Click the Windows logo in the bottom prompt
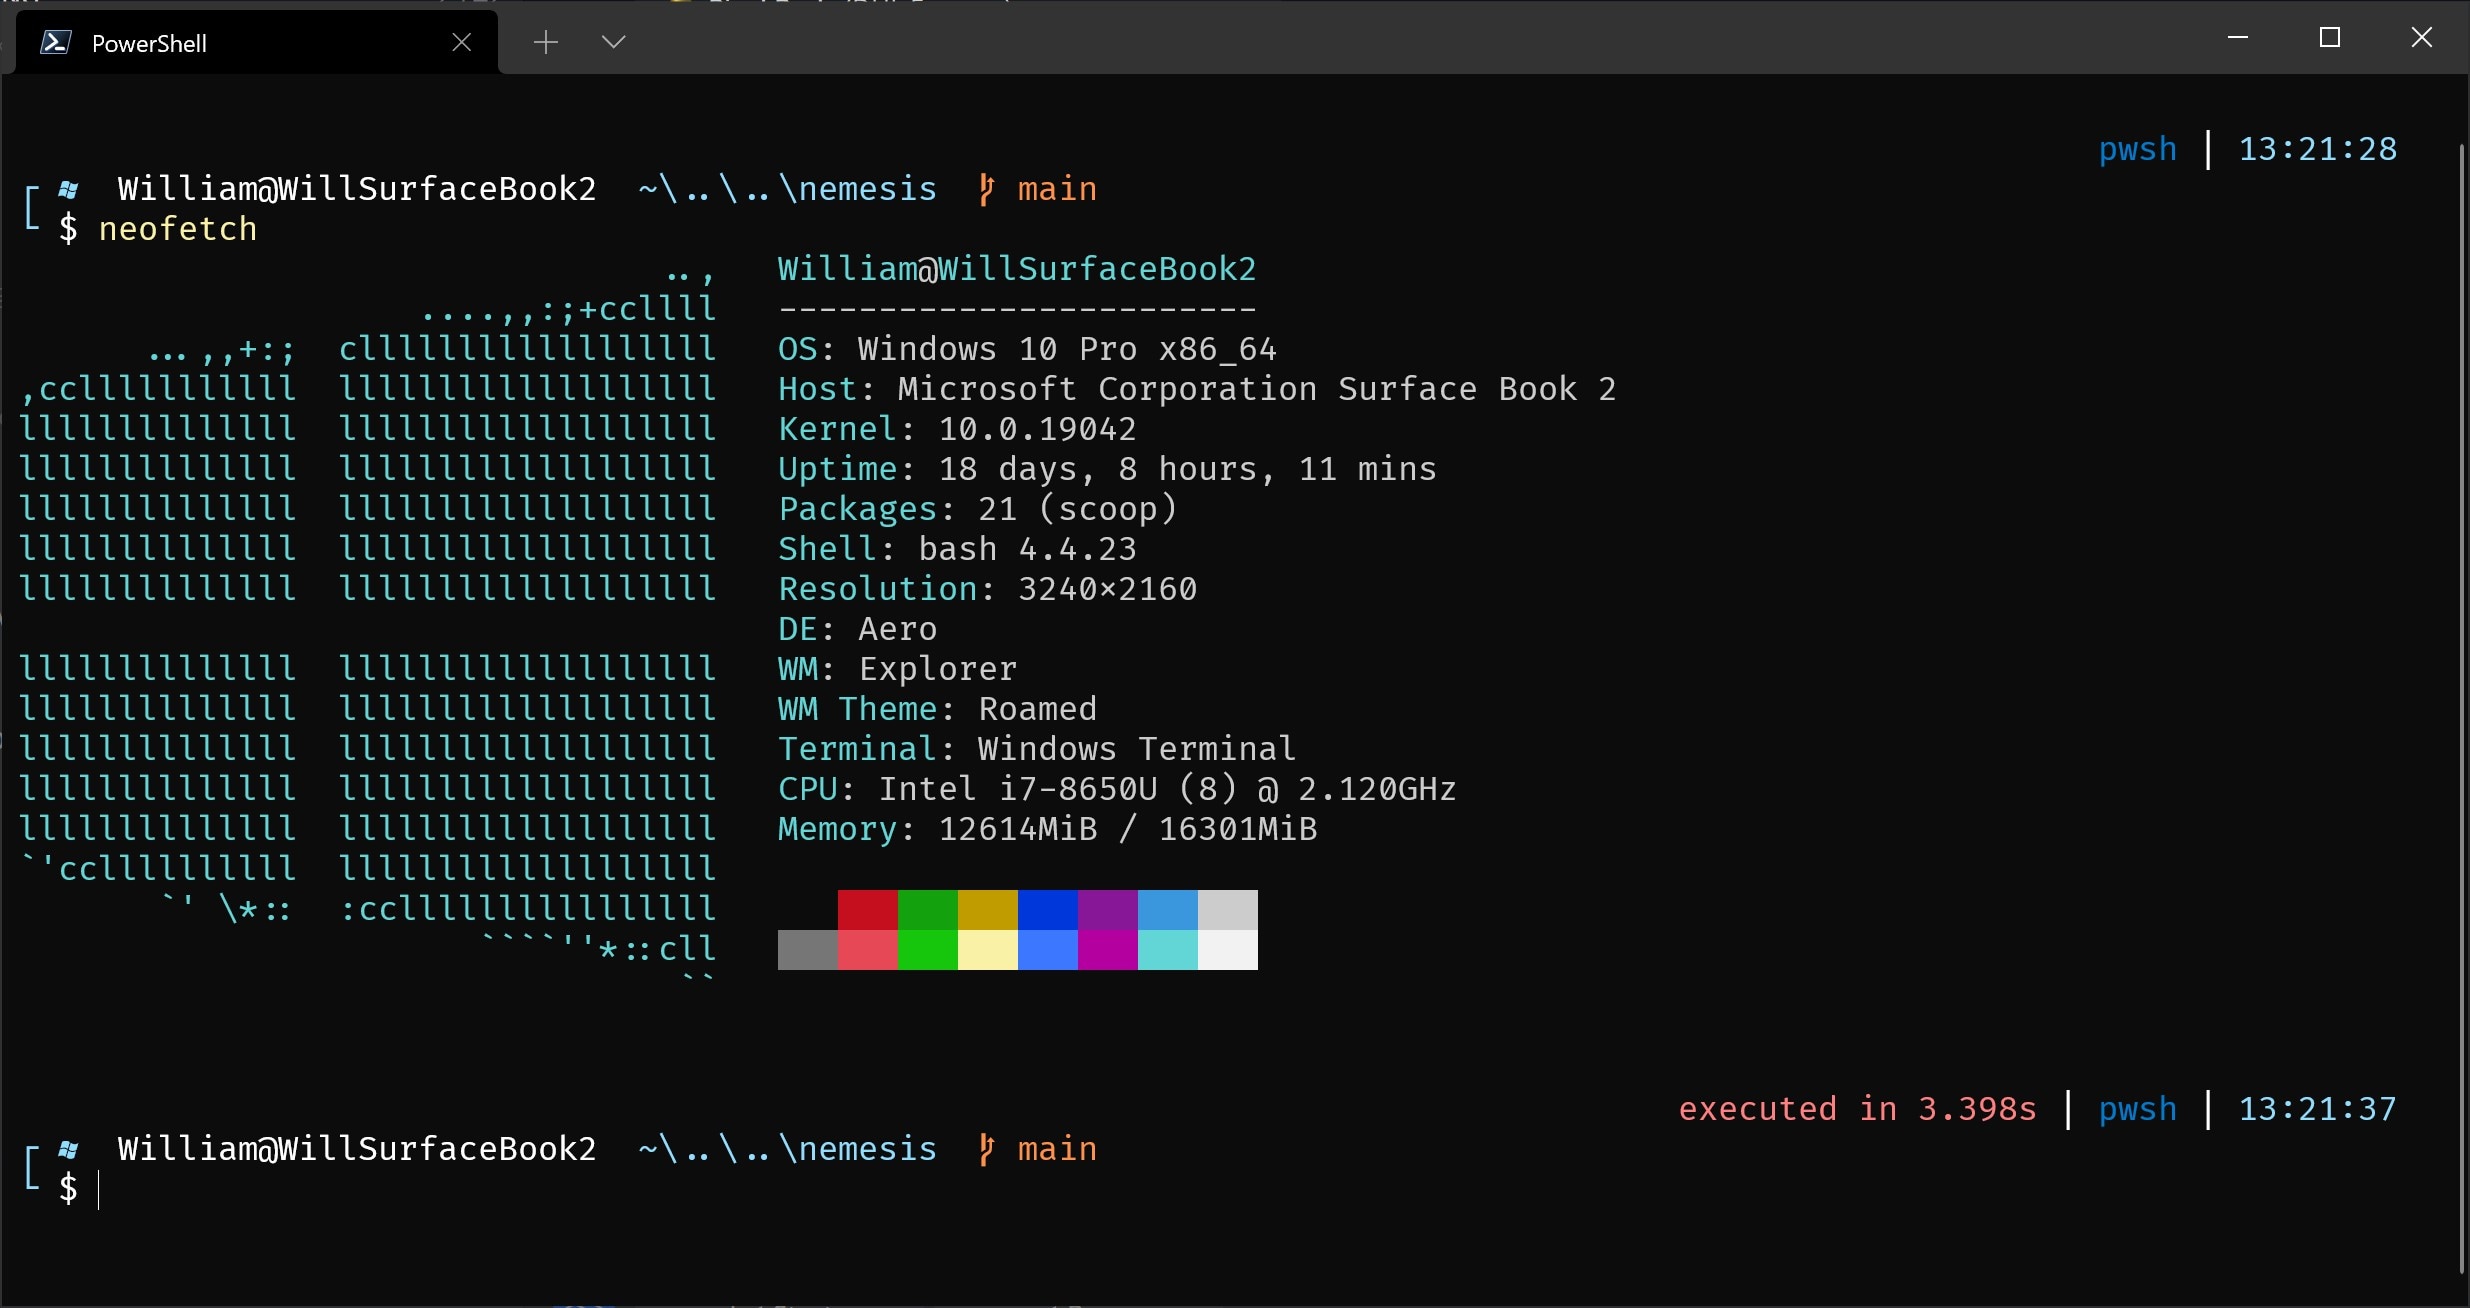Viewport: 2470px width, 1308px height. click(x=68, y=1149)
